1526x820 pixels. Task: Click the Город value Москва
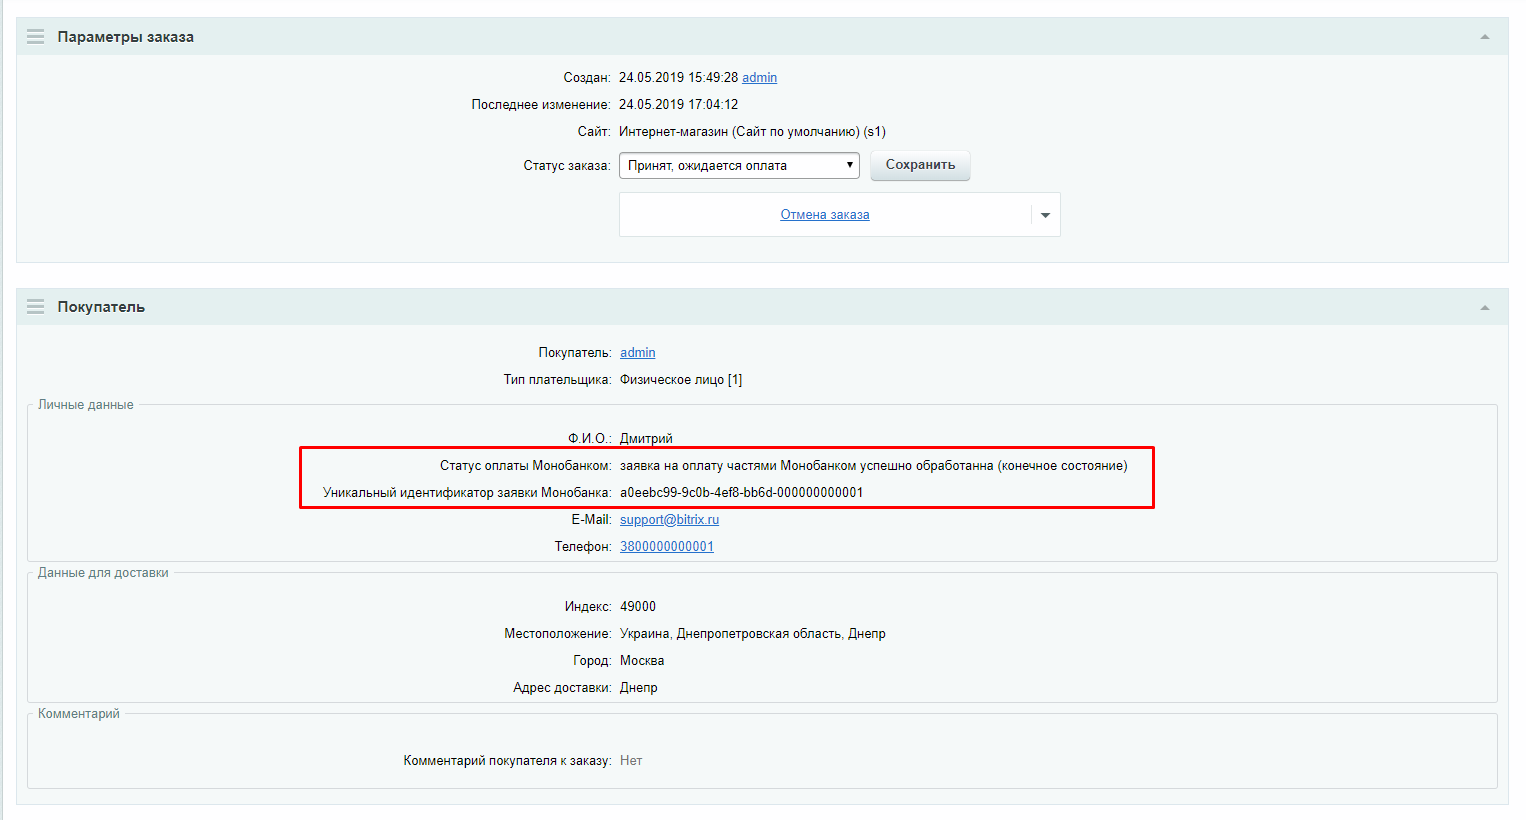pyautogui.click(x=642, y=661)
